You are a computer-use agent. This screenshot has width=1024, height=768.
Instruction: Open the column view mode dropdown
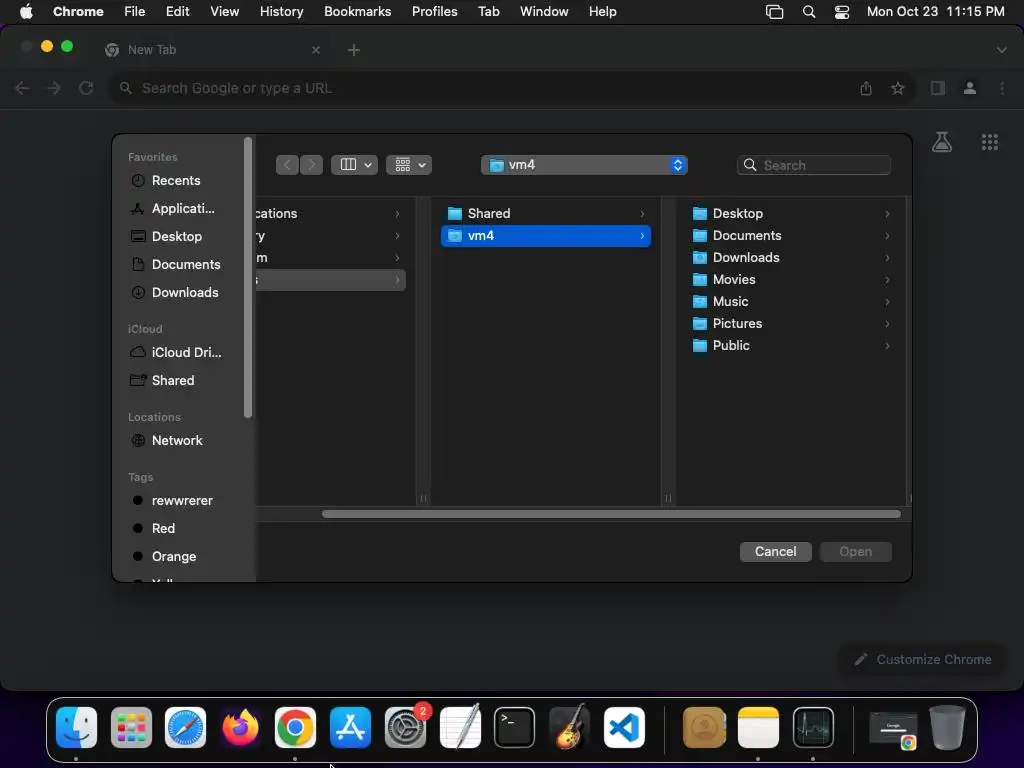pyautogui.click(x=355, y=165)
